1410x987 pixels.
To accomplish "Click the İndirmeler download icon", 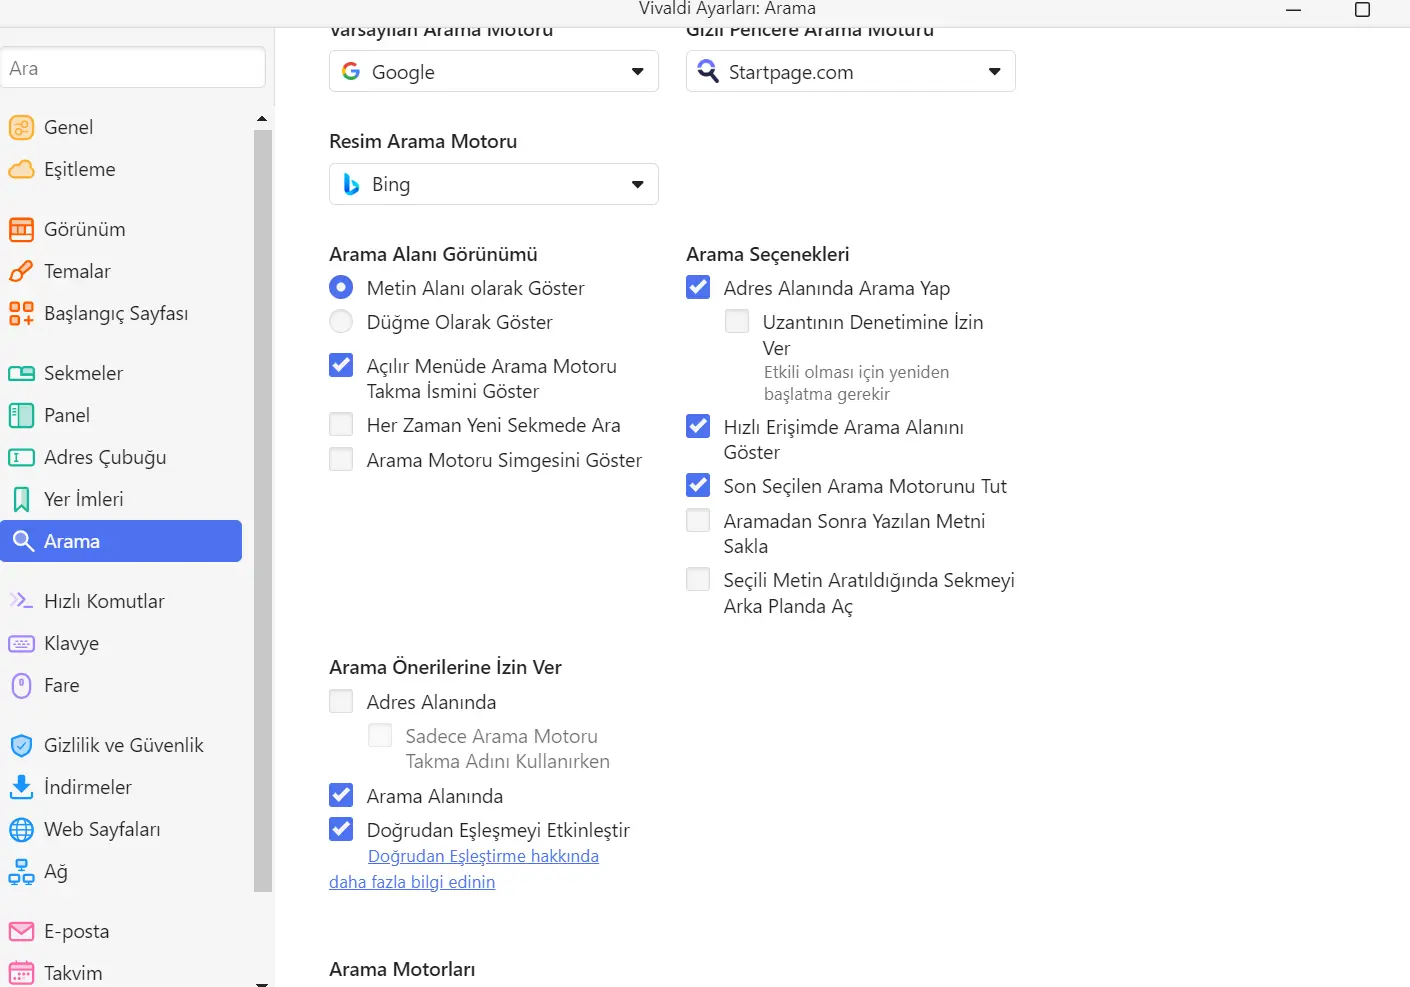I will (21, 788).
